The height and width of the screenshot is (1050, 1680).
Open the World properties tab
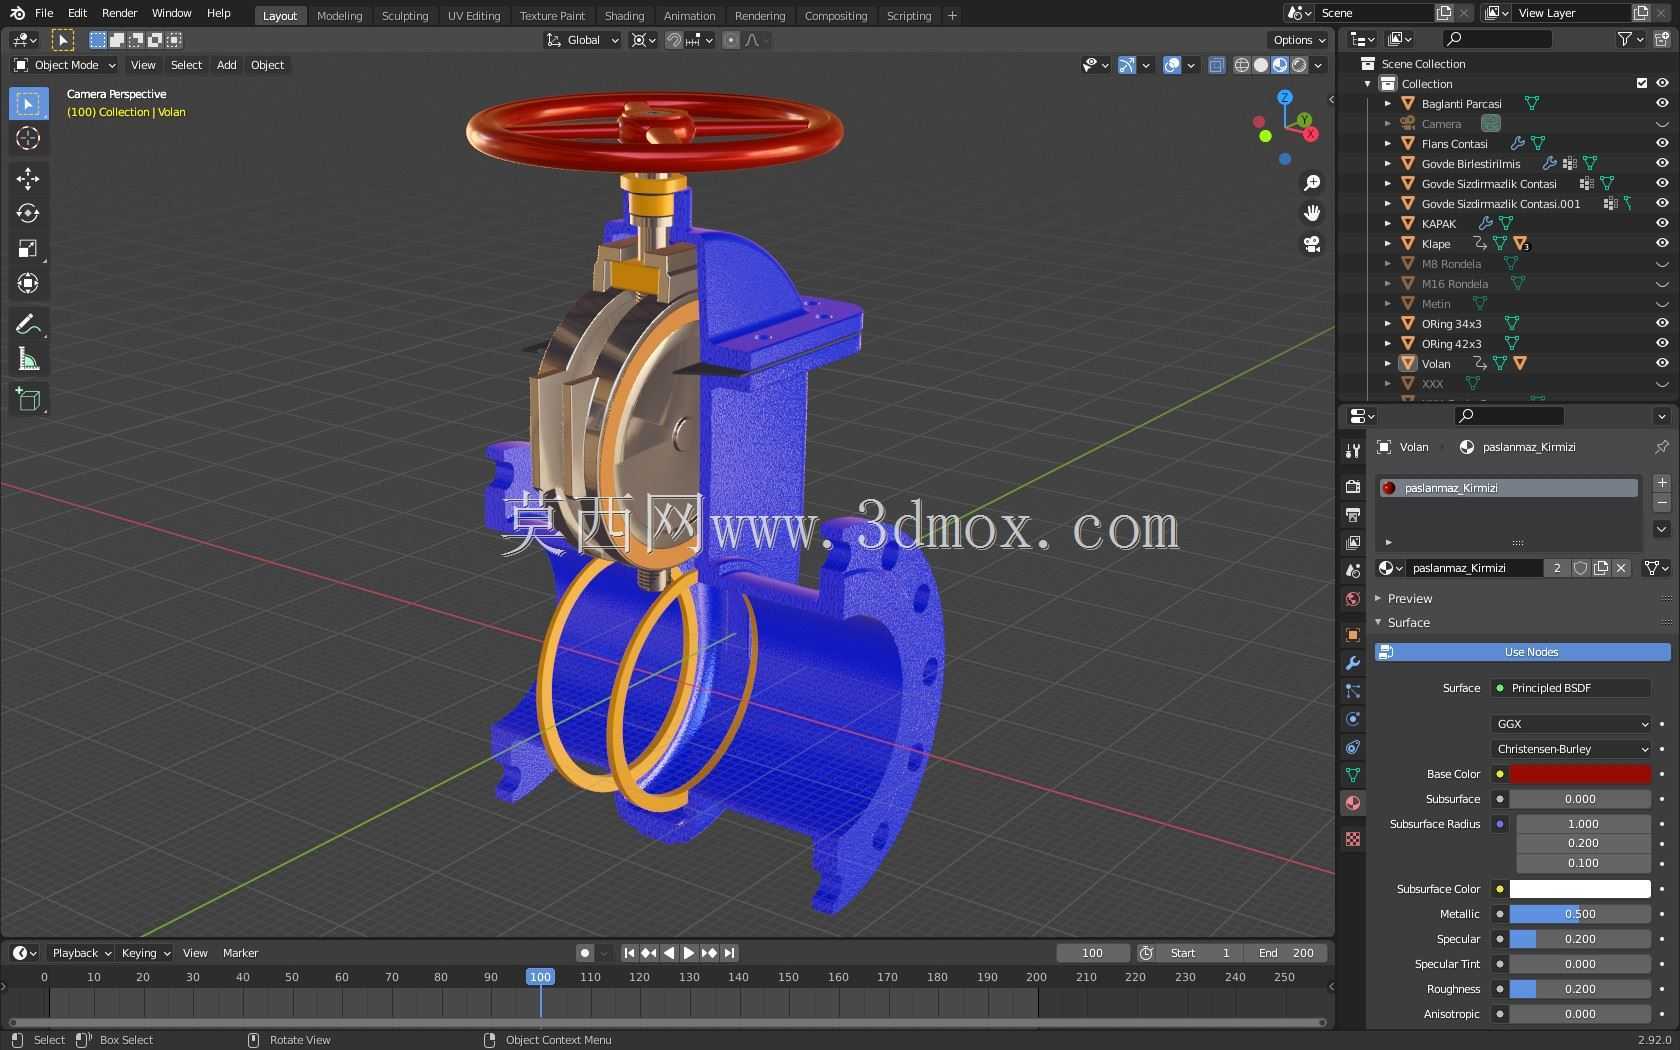pos(1353,599)
